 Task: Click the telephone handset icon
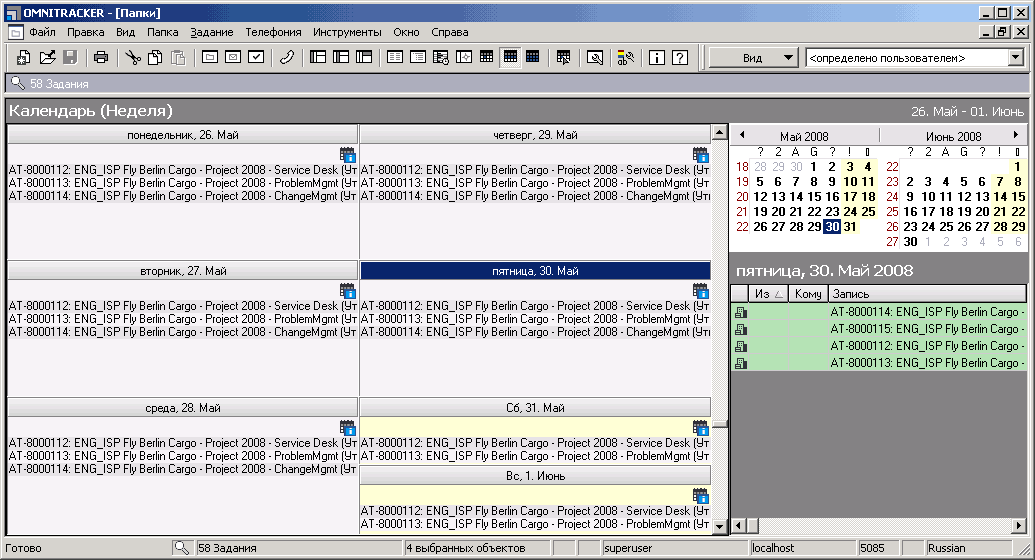point(286,57)
